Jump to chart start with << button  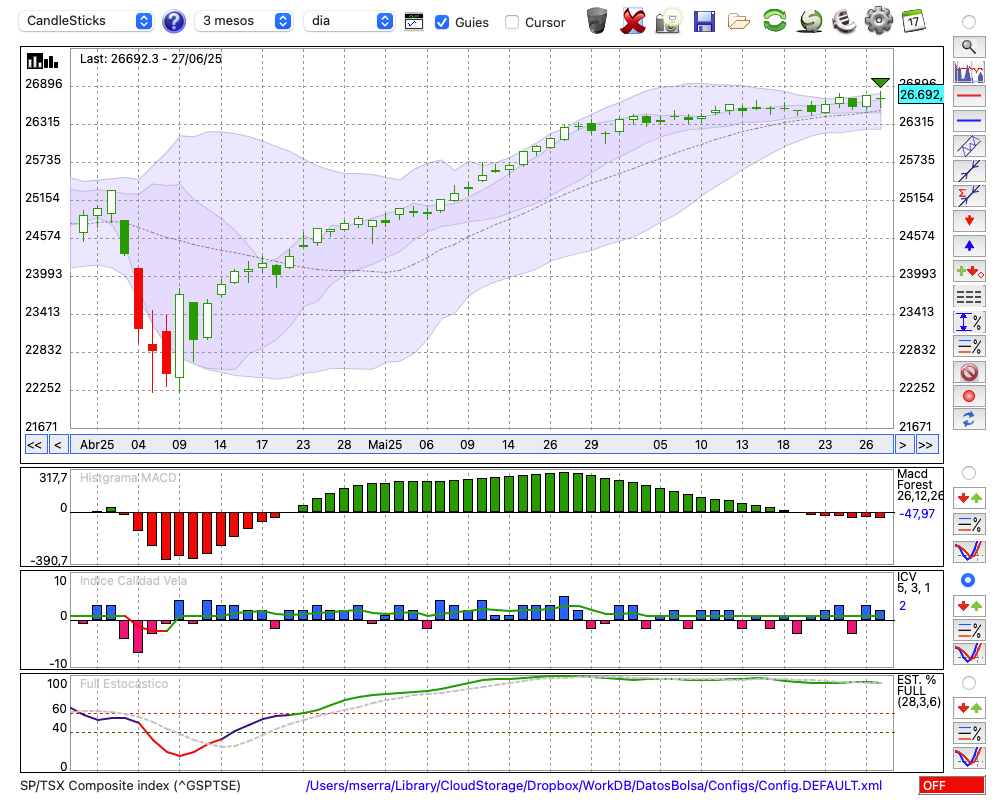click(x=35, y=445)
